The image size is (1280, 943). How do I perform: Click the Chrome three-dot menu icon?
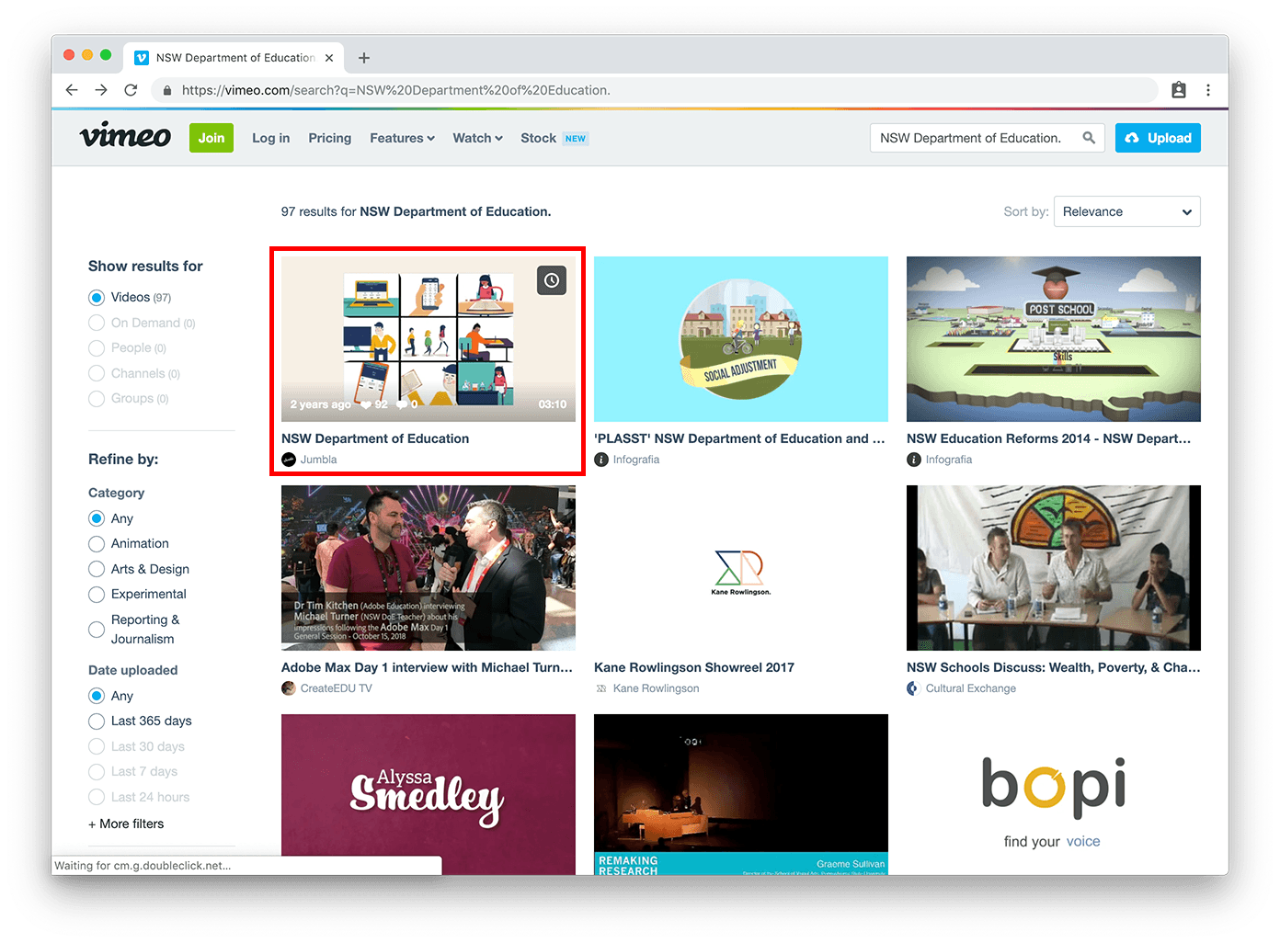(x=1208, y=90)
